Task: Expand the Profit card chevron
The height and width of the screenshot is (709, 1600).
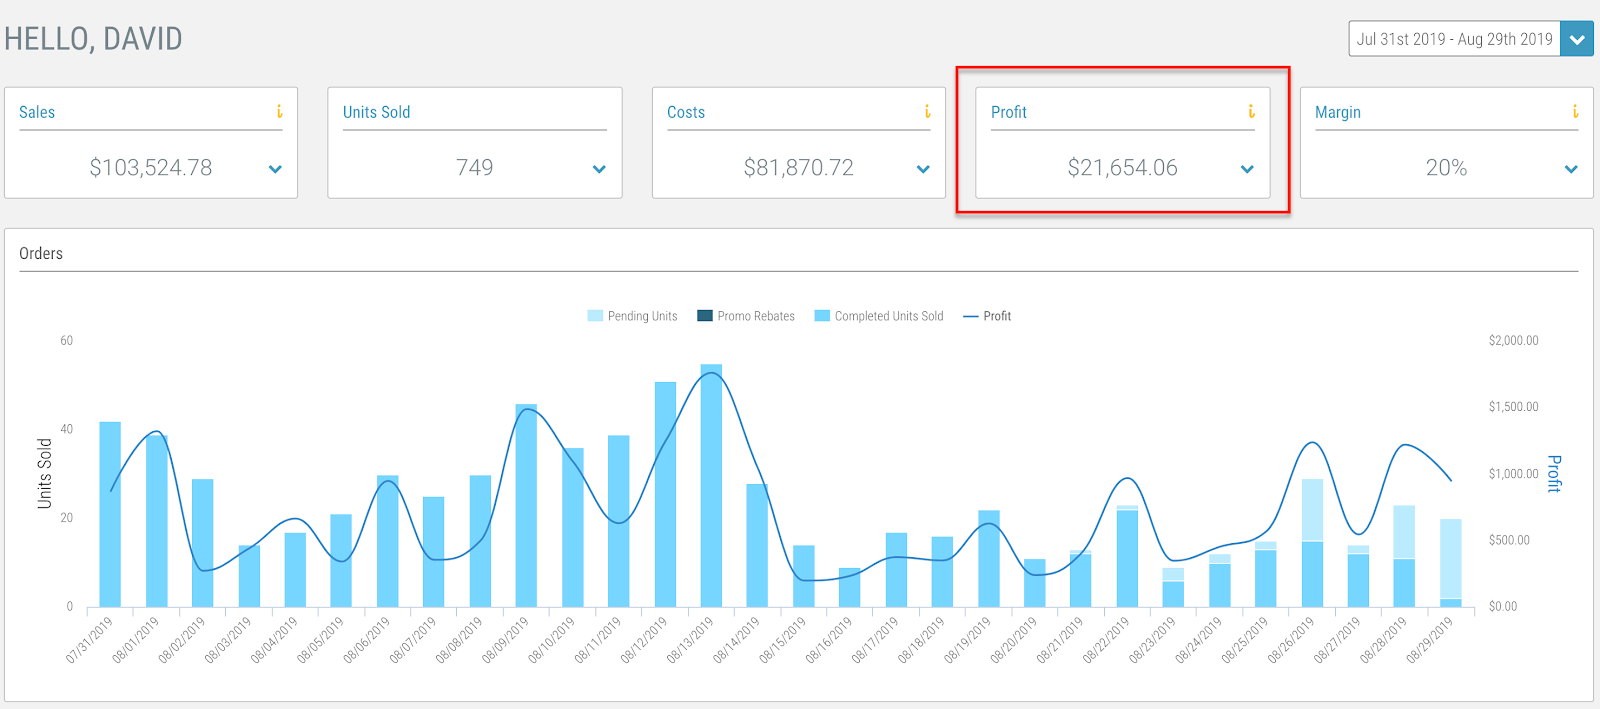Action: tap(1247, 169)
